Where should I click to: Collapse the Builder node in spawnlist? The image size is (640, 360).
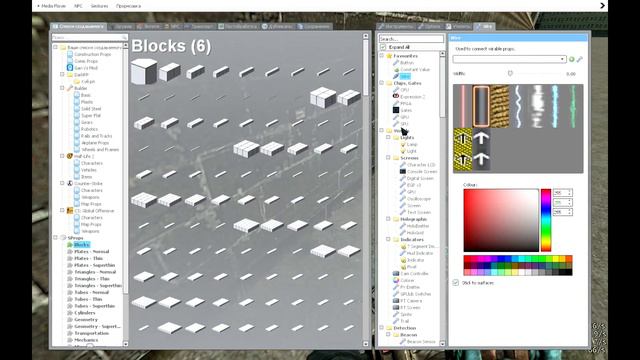(x=62, y=88)
